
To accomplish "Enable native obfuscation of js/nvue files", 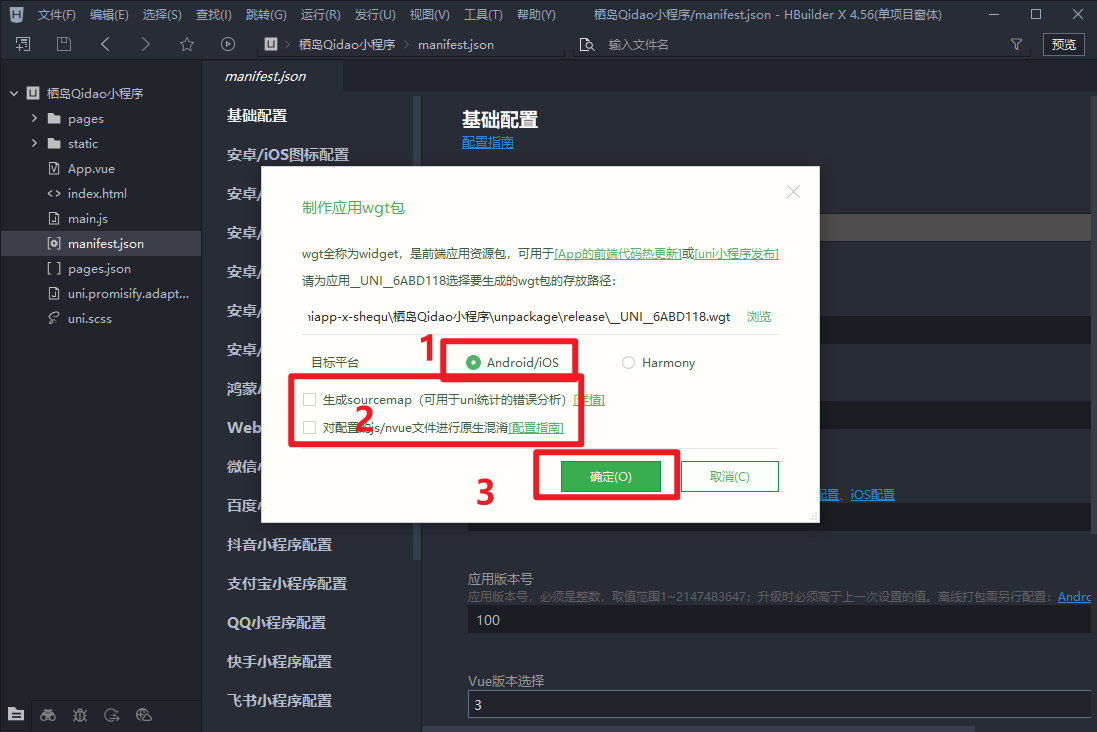I will click(x=309, y=427).
